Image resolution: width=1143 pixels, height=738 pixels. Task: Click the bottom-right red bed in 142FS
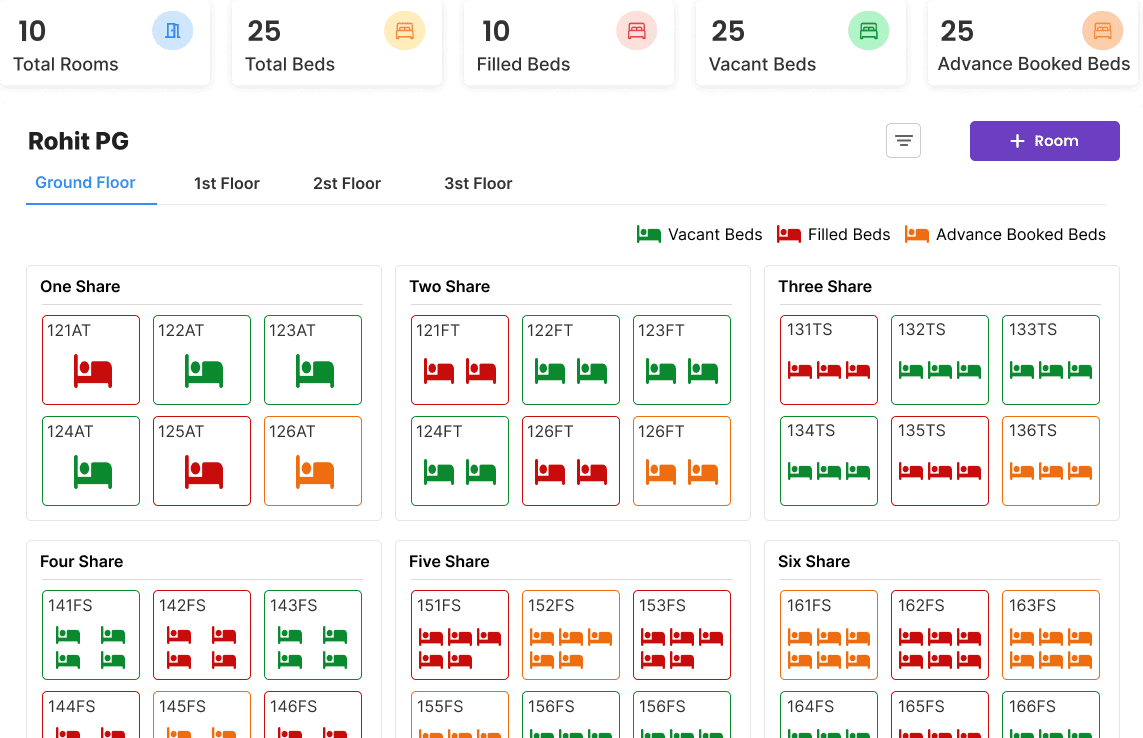coord(224,661)
